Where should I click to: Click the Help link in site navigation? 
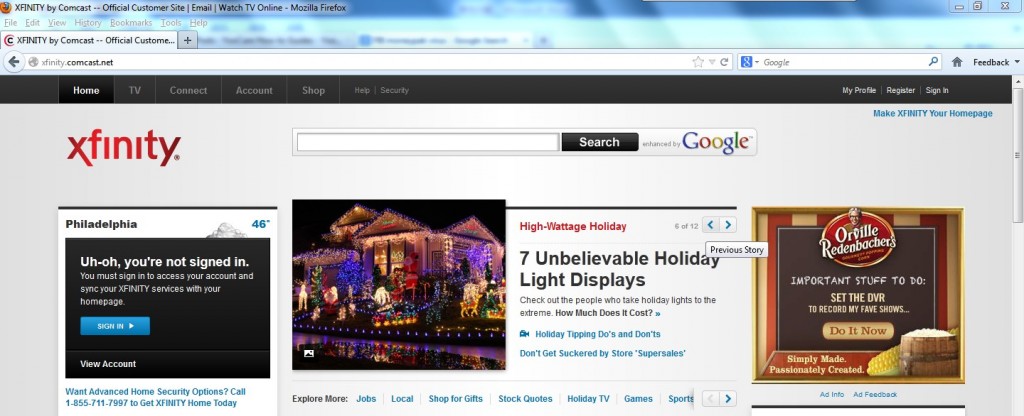point(362,90)
